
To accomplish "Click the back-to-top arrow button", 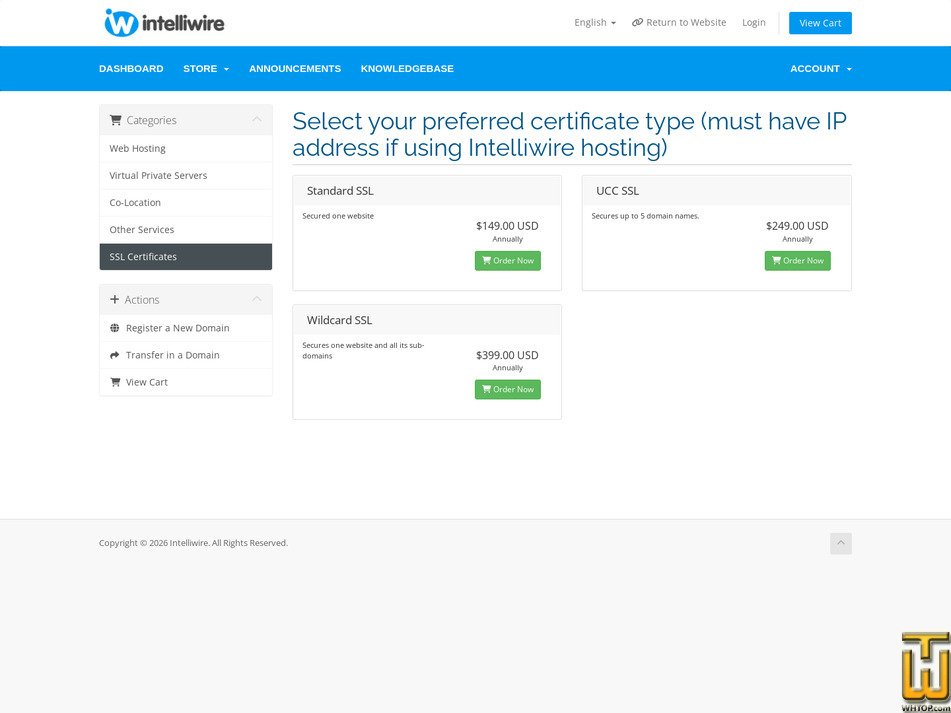I will coord(841,543).
